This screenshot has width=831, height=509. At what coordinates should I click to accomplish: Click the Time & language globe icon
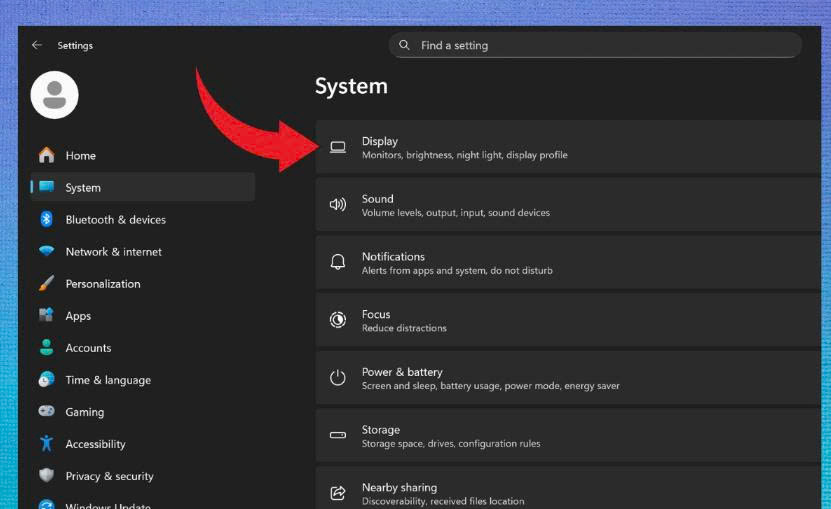point(47,379)
